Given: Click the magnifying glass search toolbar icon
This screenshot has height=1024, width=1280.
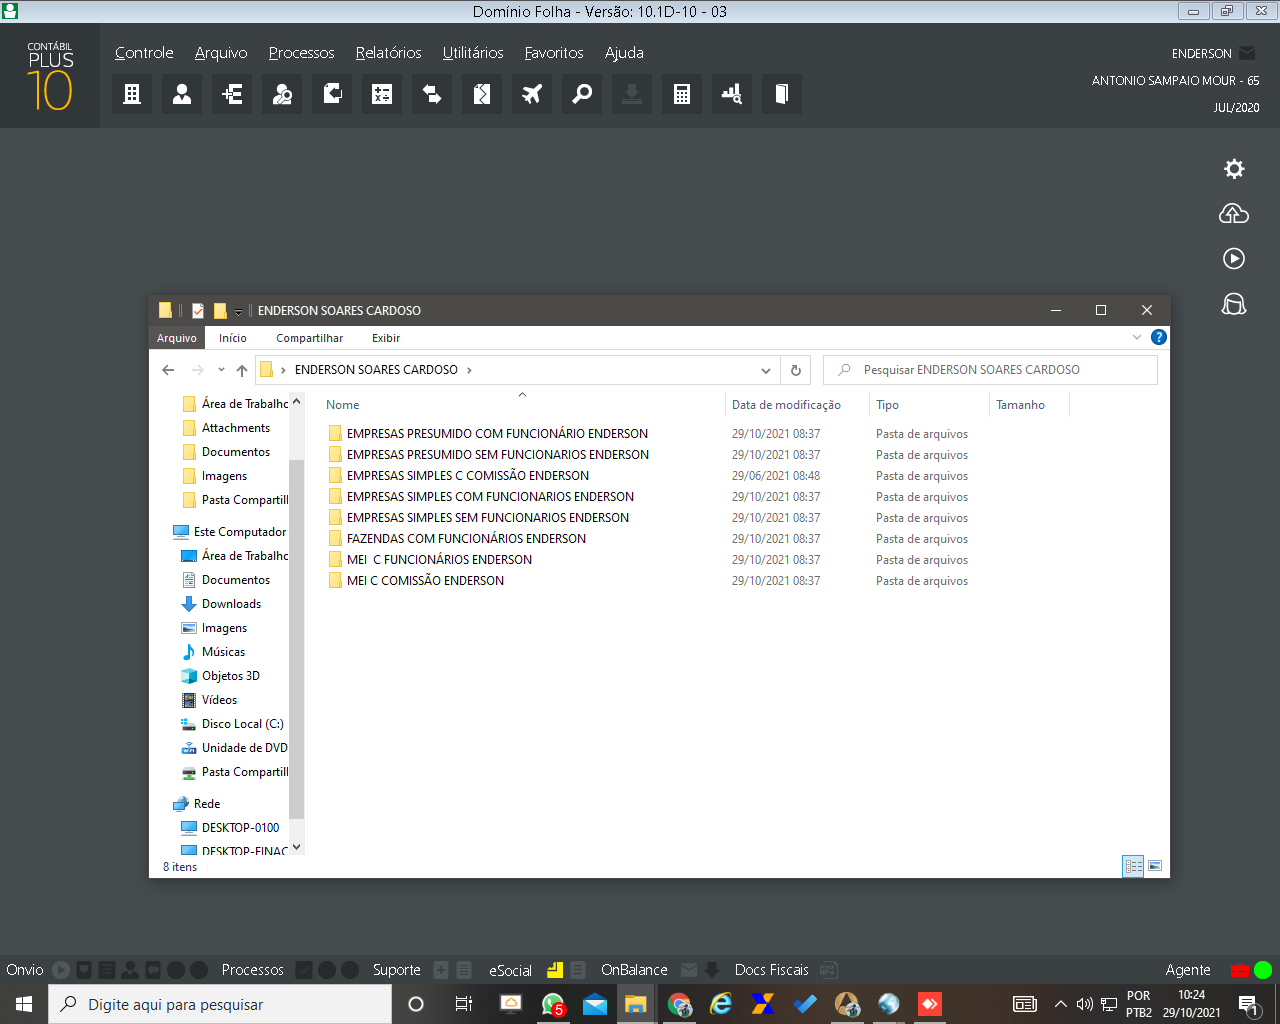Looking at the screenshot, I should click(x=582, y=94).
